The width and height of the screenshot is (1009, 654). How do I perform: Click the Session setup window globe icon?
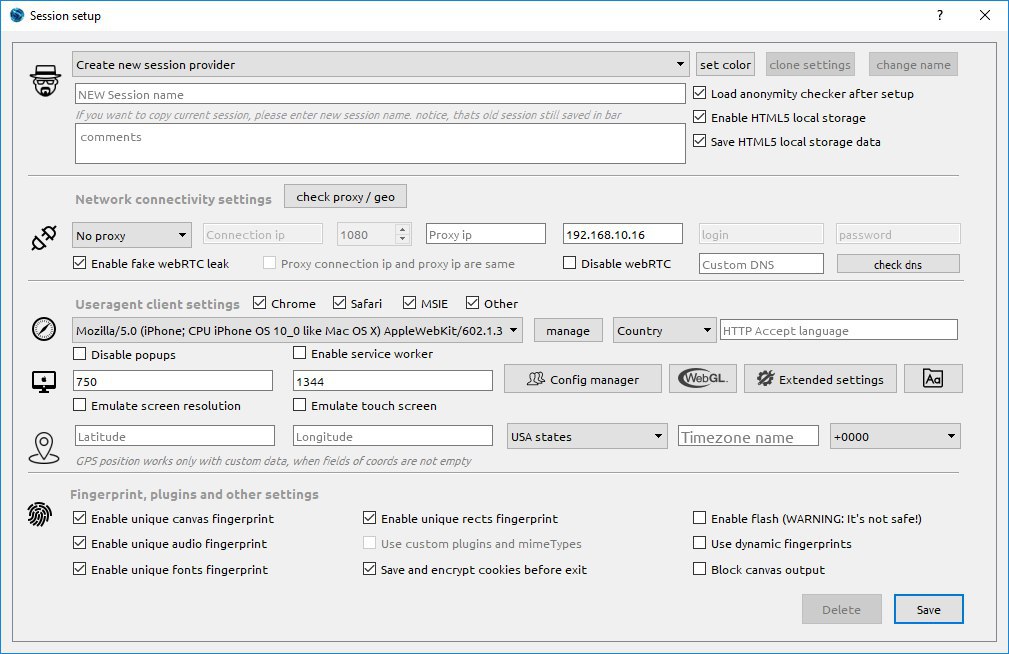tap(17, 15)
